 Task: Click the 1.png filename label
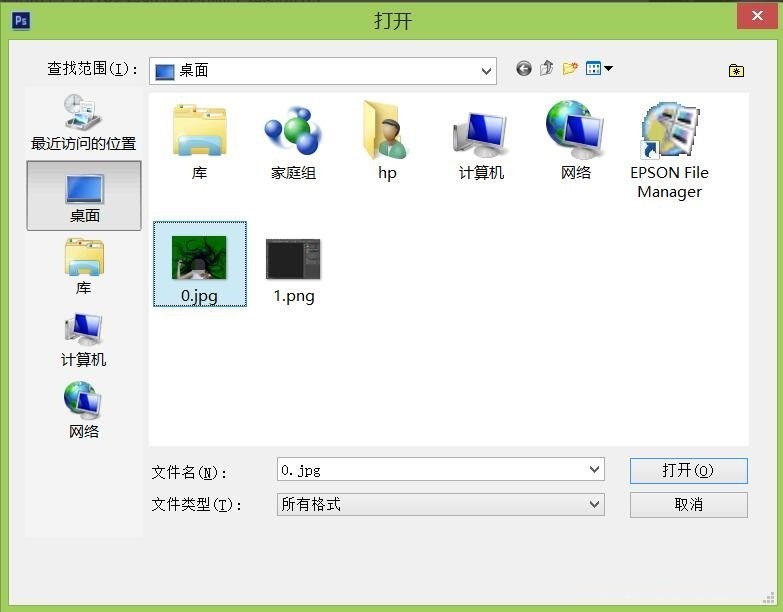(x=294, y=296)
